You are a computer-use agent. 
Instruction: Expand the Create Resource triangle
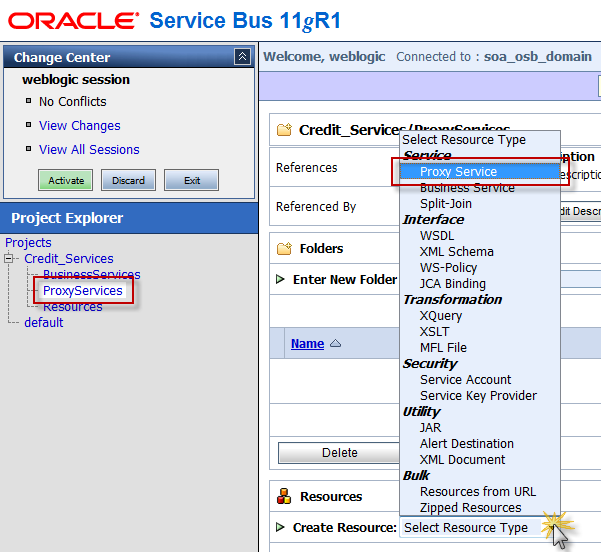click(x=280, y=527)
